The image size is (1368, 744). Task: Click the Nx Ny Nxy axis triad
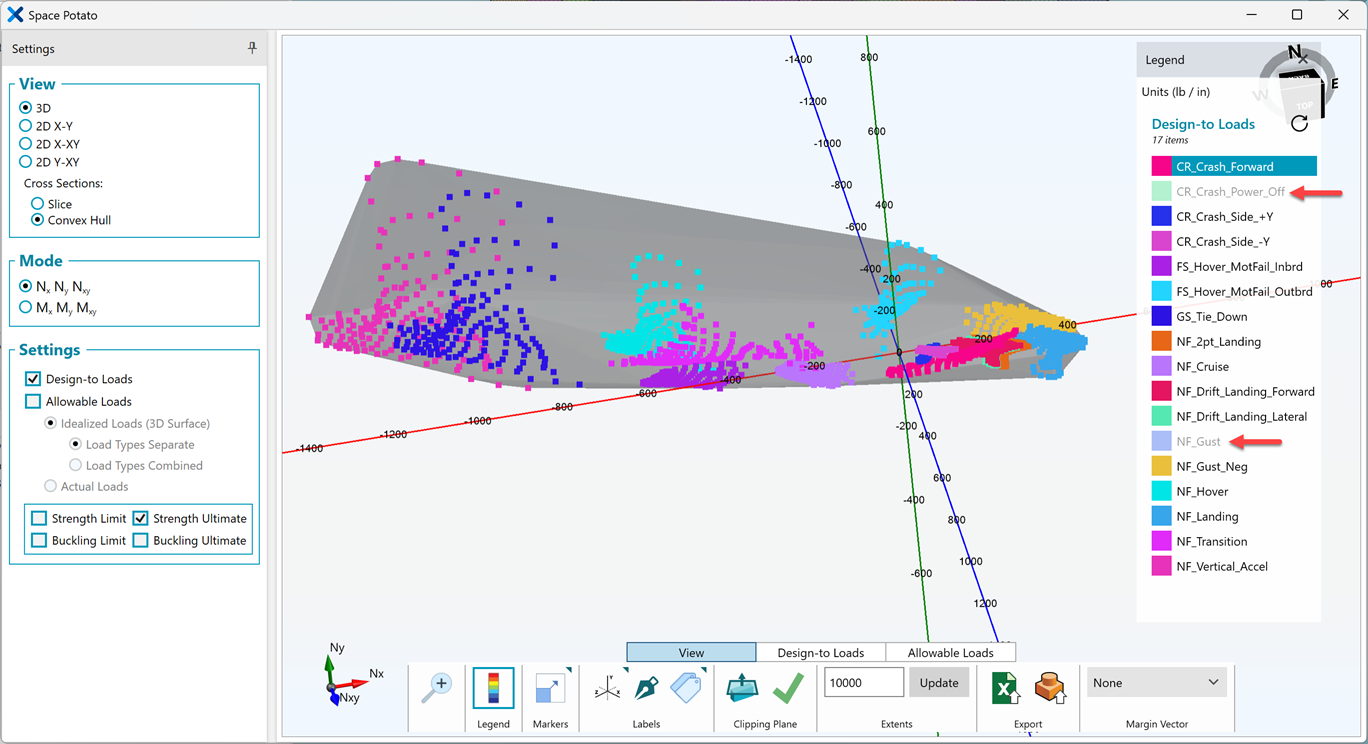[347, 675]
